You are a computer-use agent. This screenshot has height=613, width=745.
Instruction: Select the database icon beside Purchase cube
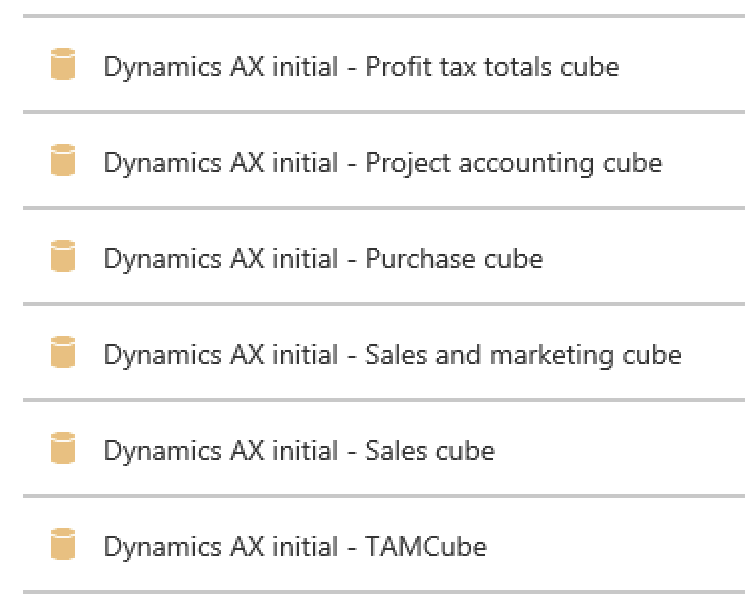point(63,258)
